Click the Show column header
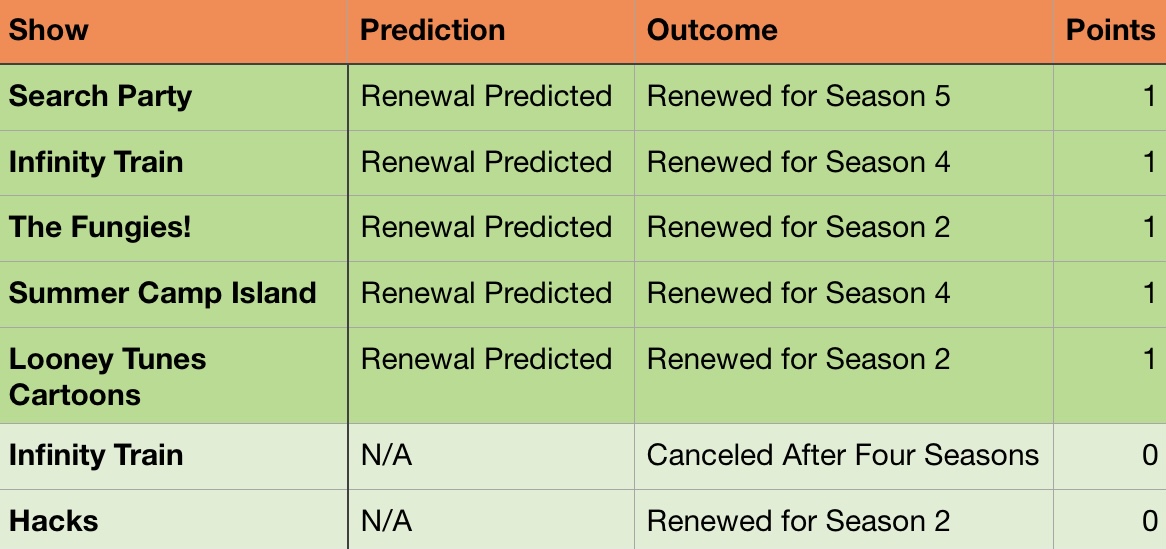 tap(48, 30)
